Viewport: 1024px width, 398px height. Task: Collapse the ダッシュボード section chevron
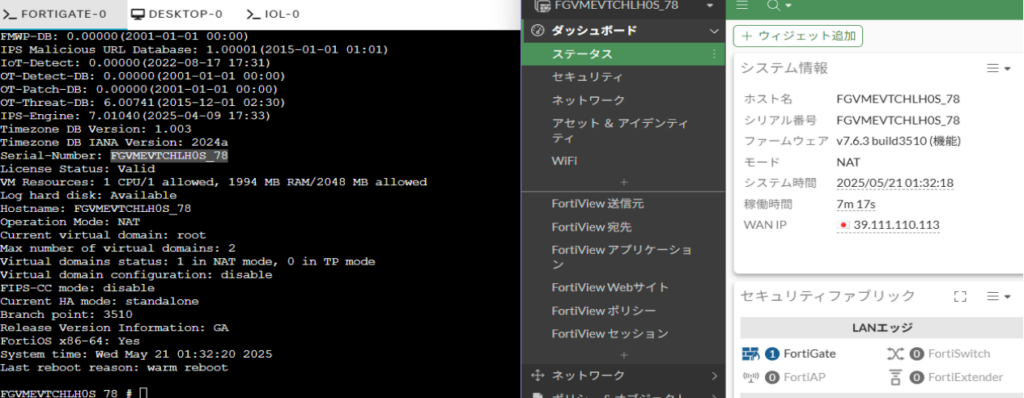(x=714, y=31)
